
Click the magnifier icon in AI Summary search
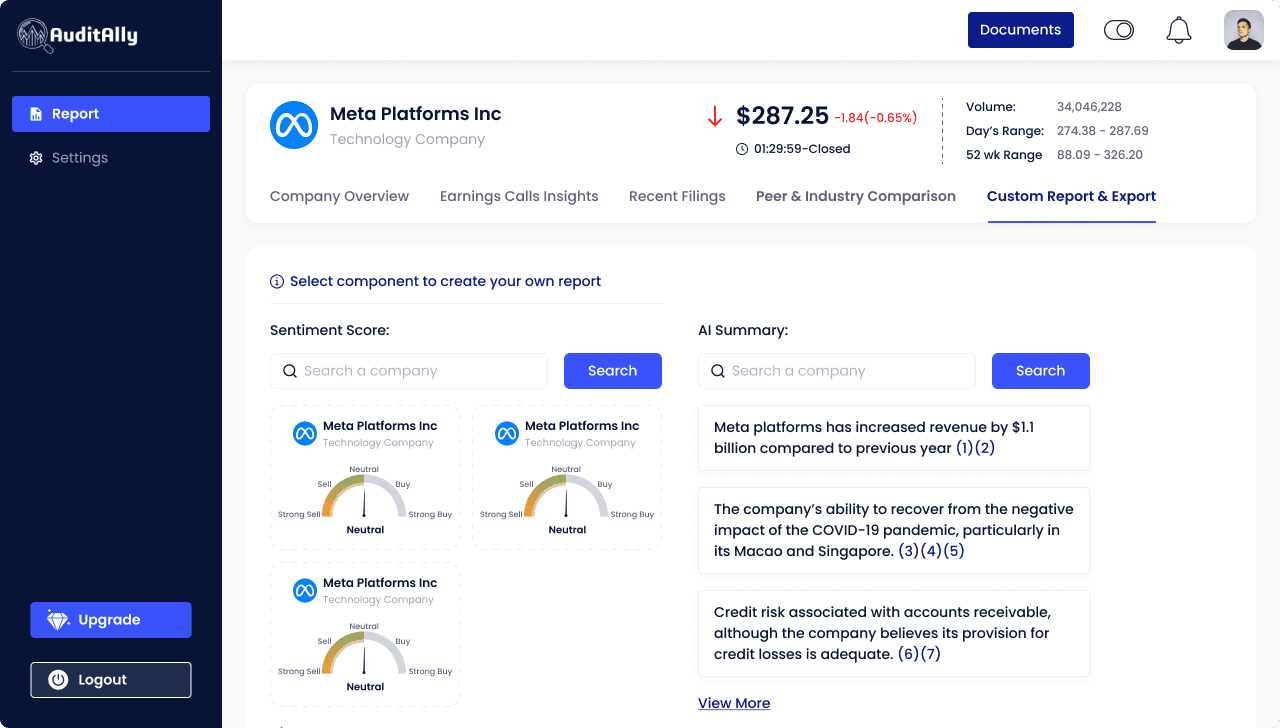click(718, 371)
